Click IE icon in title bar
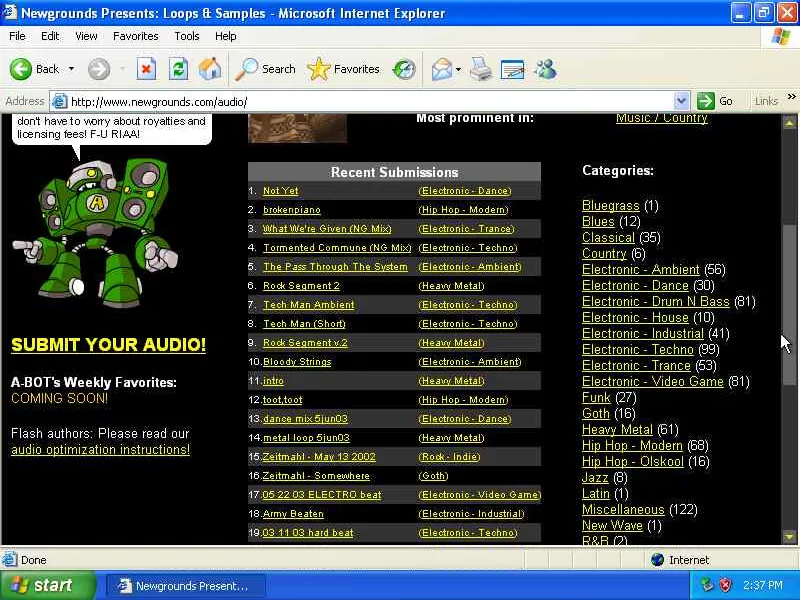 click(x=10, y=12)
